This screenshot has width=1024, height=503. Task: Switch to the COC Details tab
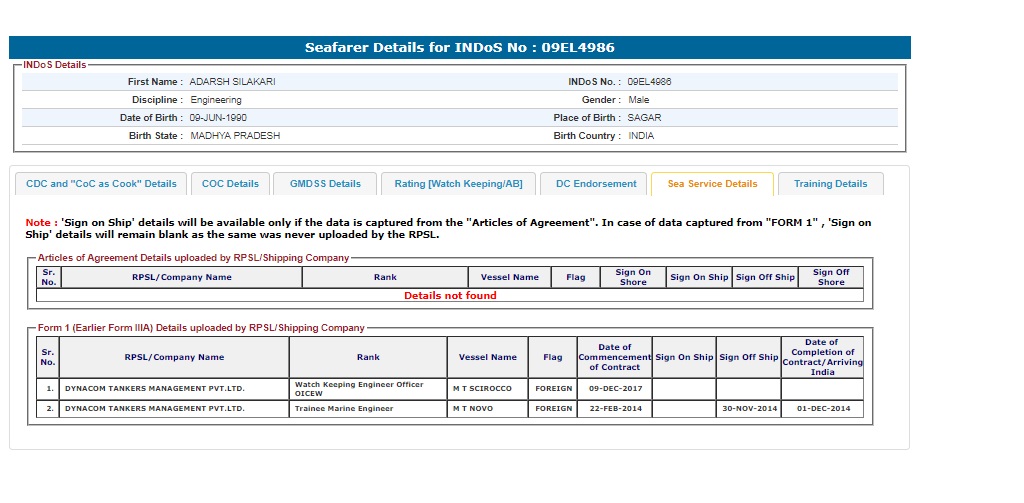(230, 184)
